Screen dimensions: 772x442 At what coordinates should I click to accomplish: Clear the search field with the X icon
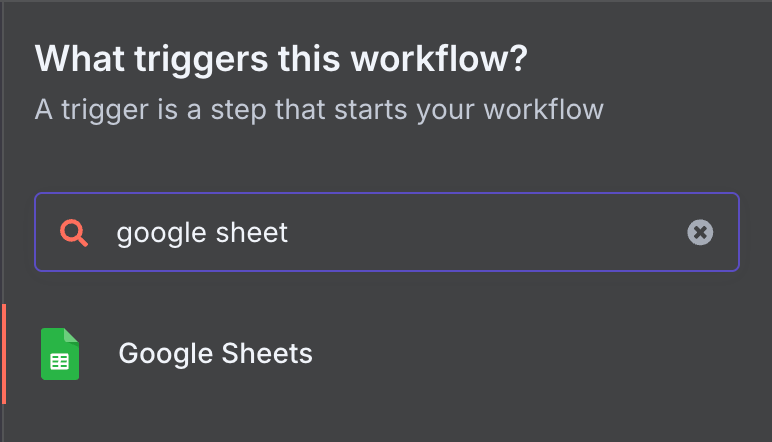(700, 233)
